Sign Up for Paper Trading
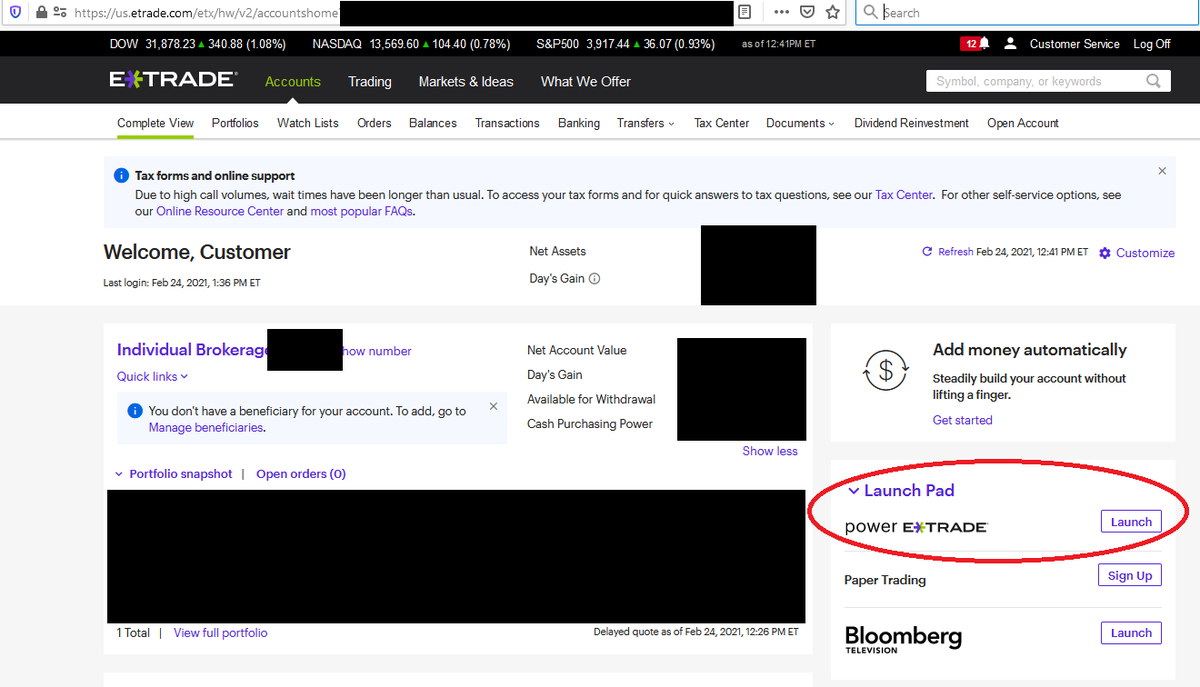The height and width of the screenshot is (687, 1200). (1130, 576)
